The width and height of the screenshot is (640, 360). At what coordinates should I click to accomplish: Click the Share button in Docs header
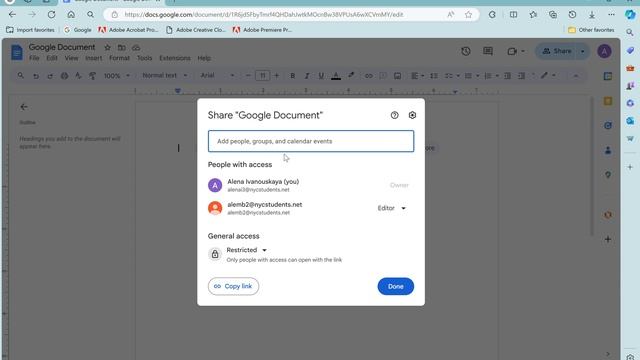point(557,51)
